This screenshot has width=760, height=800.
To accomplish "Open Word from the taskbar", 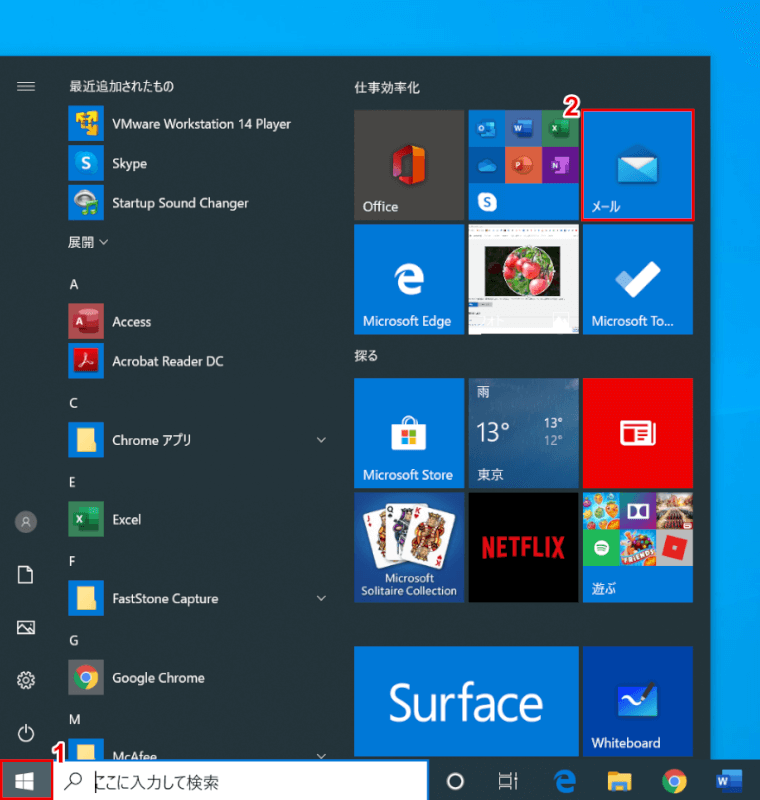I will pos(729,781).
